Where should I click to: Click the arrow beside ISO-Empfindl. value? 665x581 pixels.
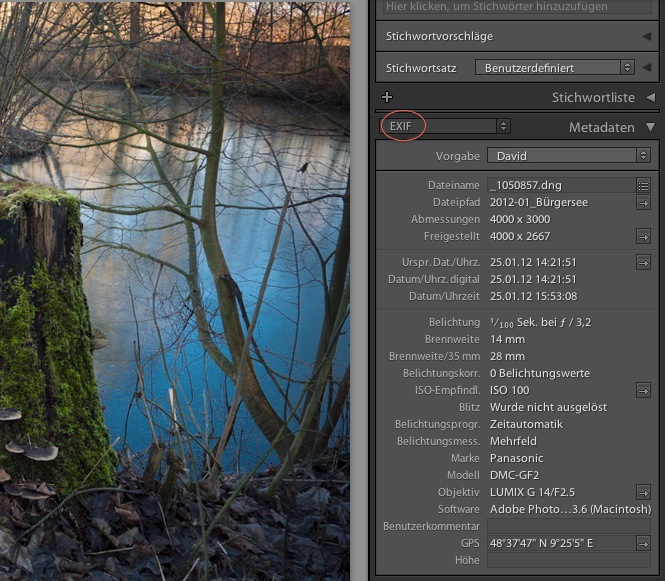pyautogui.click(x=643, y=390)
